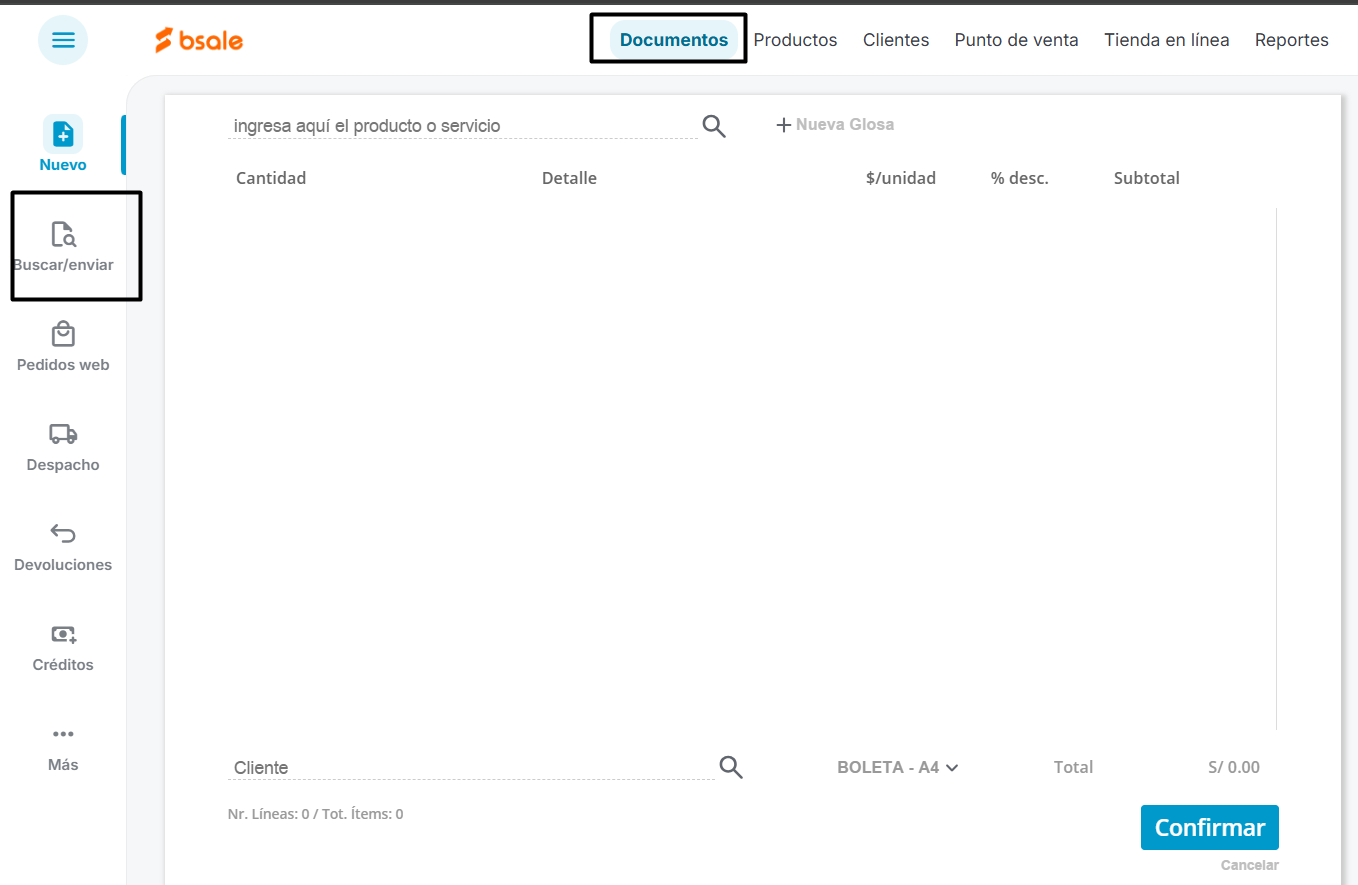Click the Cancelar link
The height and width of the screenshot is (885, 1358).
1249,865
